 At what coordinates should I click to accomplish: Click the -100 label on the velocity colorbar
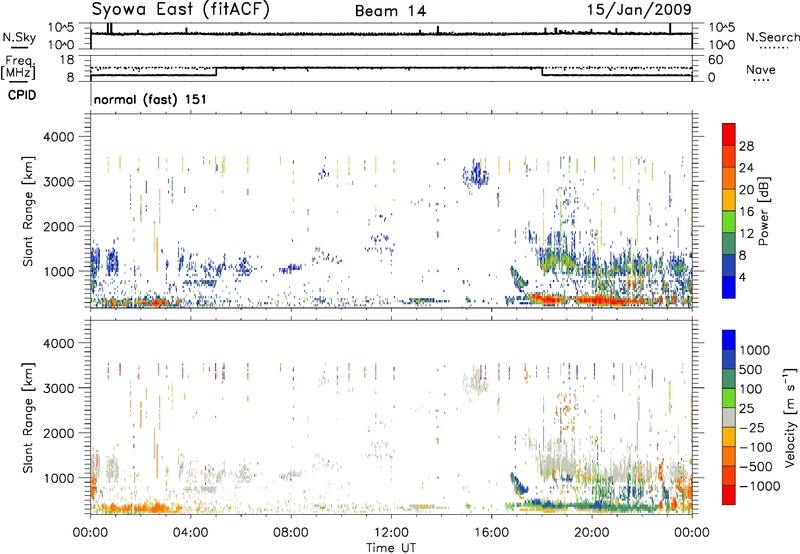point(755,447)
